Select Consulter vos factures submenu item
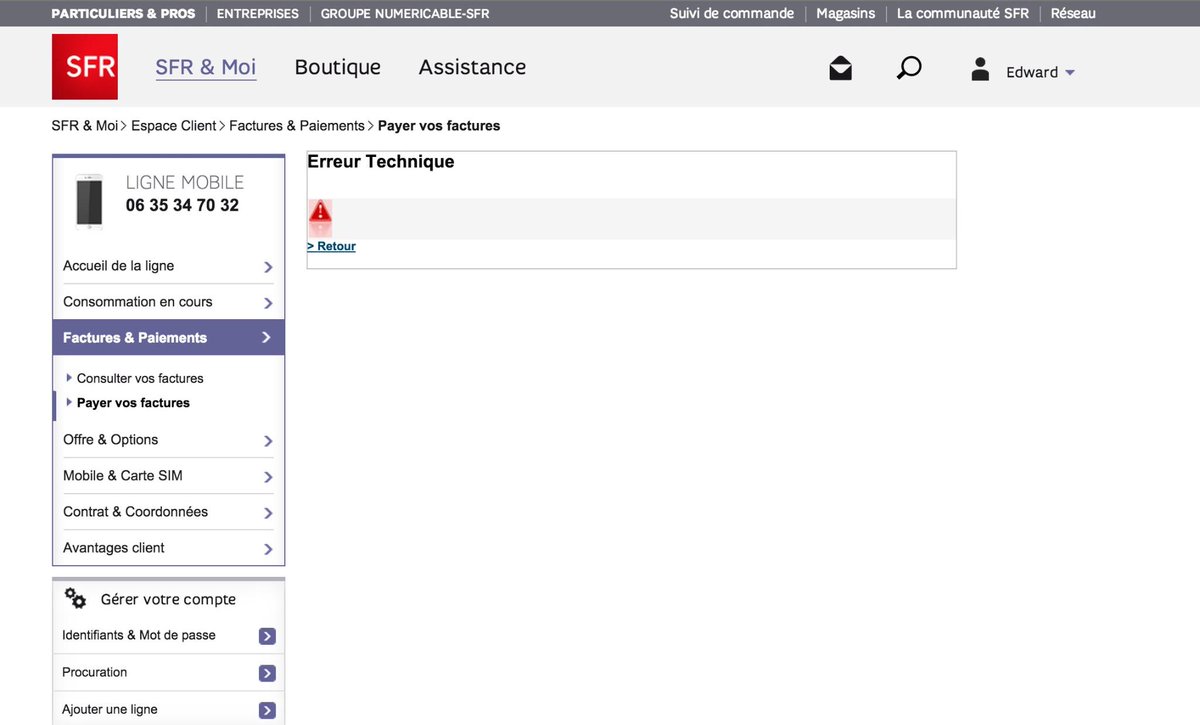 [140, 378]
